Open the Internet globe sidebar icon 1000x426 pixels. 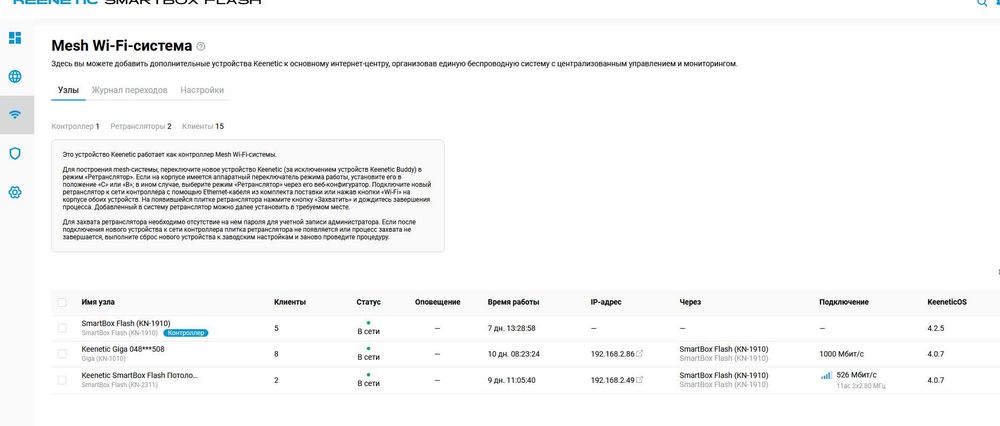(15, 77)
